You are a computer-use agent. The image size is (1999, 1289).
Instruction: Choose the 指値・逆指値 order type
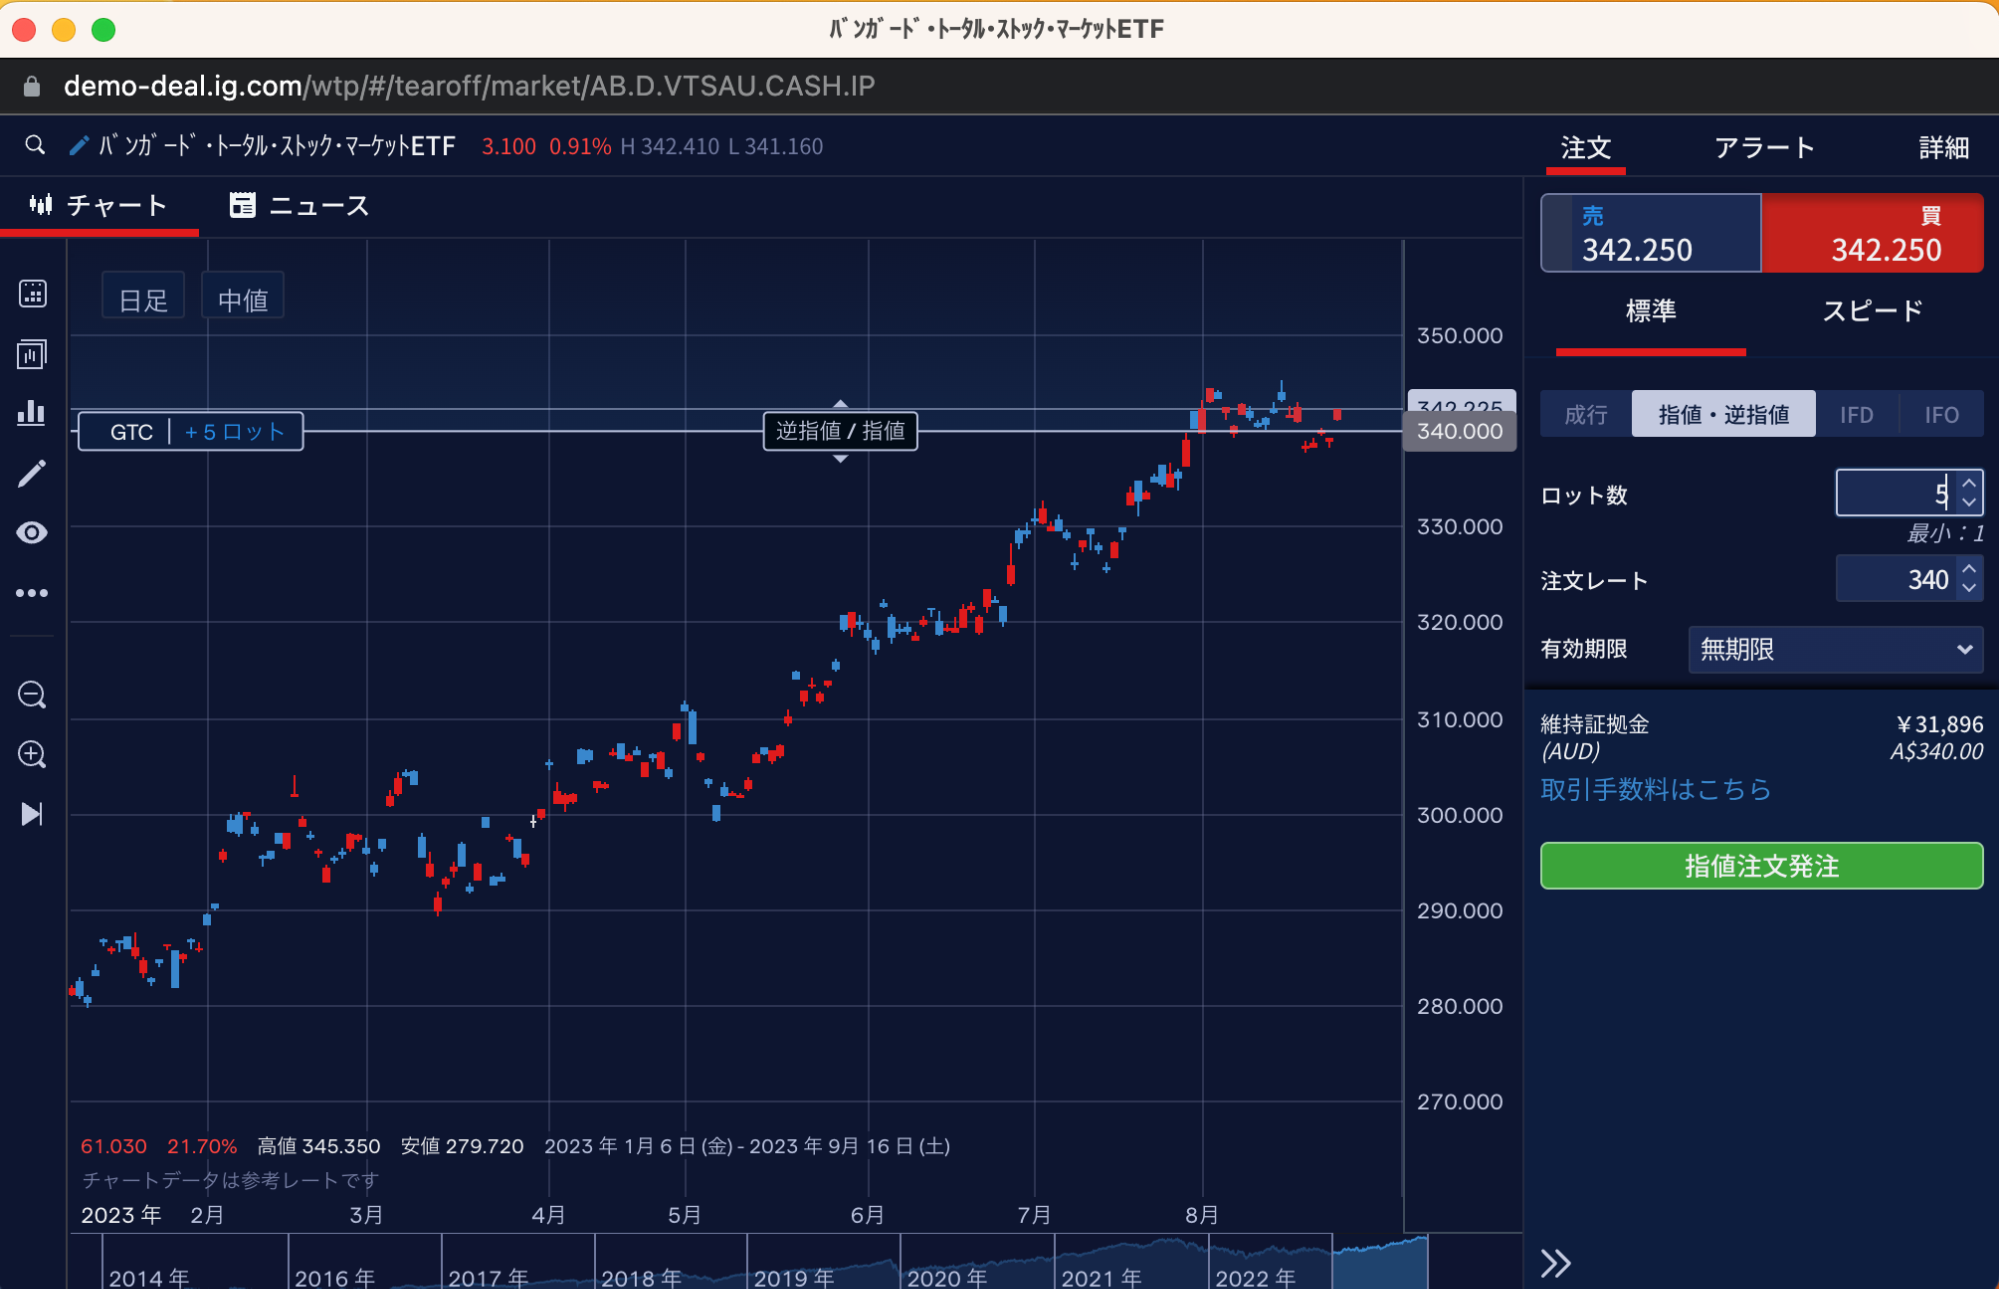1723,414
